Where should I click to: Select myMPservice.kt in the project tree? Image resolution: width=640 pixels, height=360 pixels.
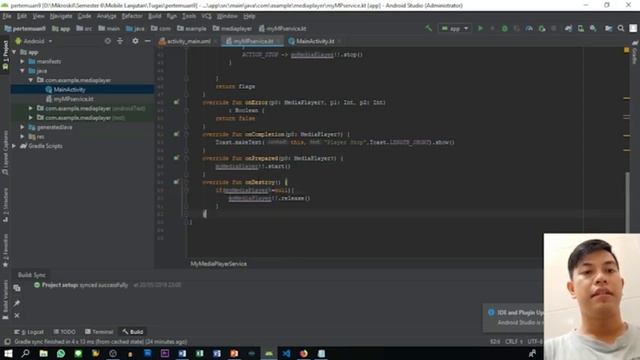73,99
